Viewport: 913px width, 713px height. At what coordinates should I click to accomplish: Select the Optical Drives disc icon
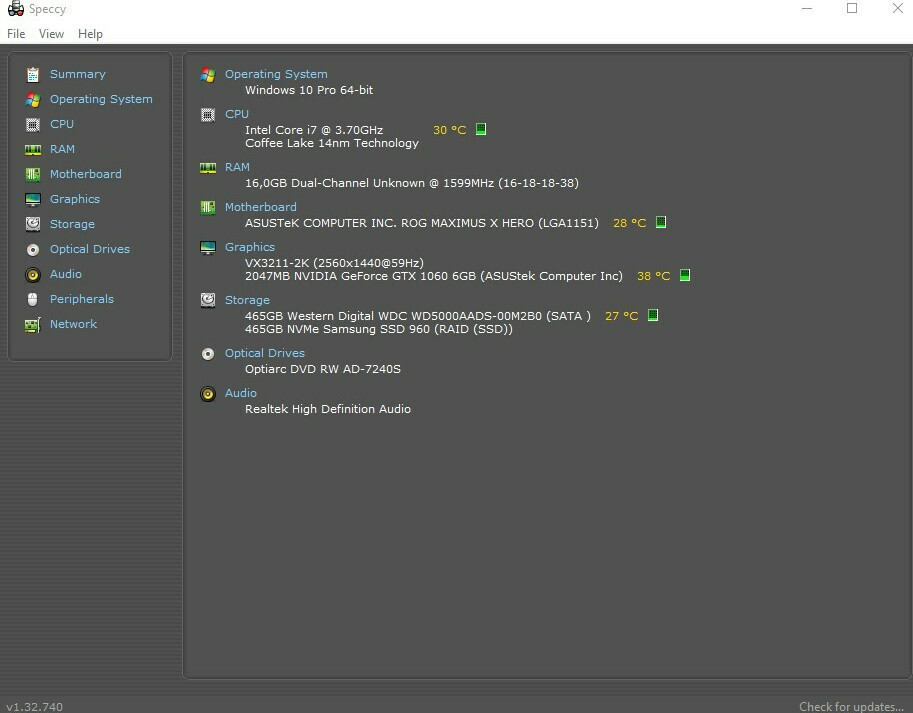point(33,249)
